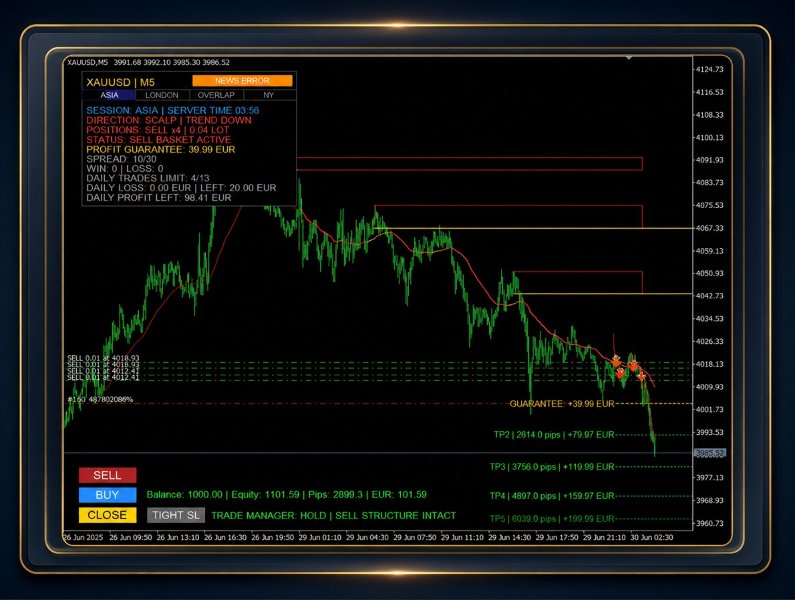Click the rightmost sell arrow marker on chart

[x=641, y=376]
